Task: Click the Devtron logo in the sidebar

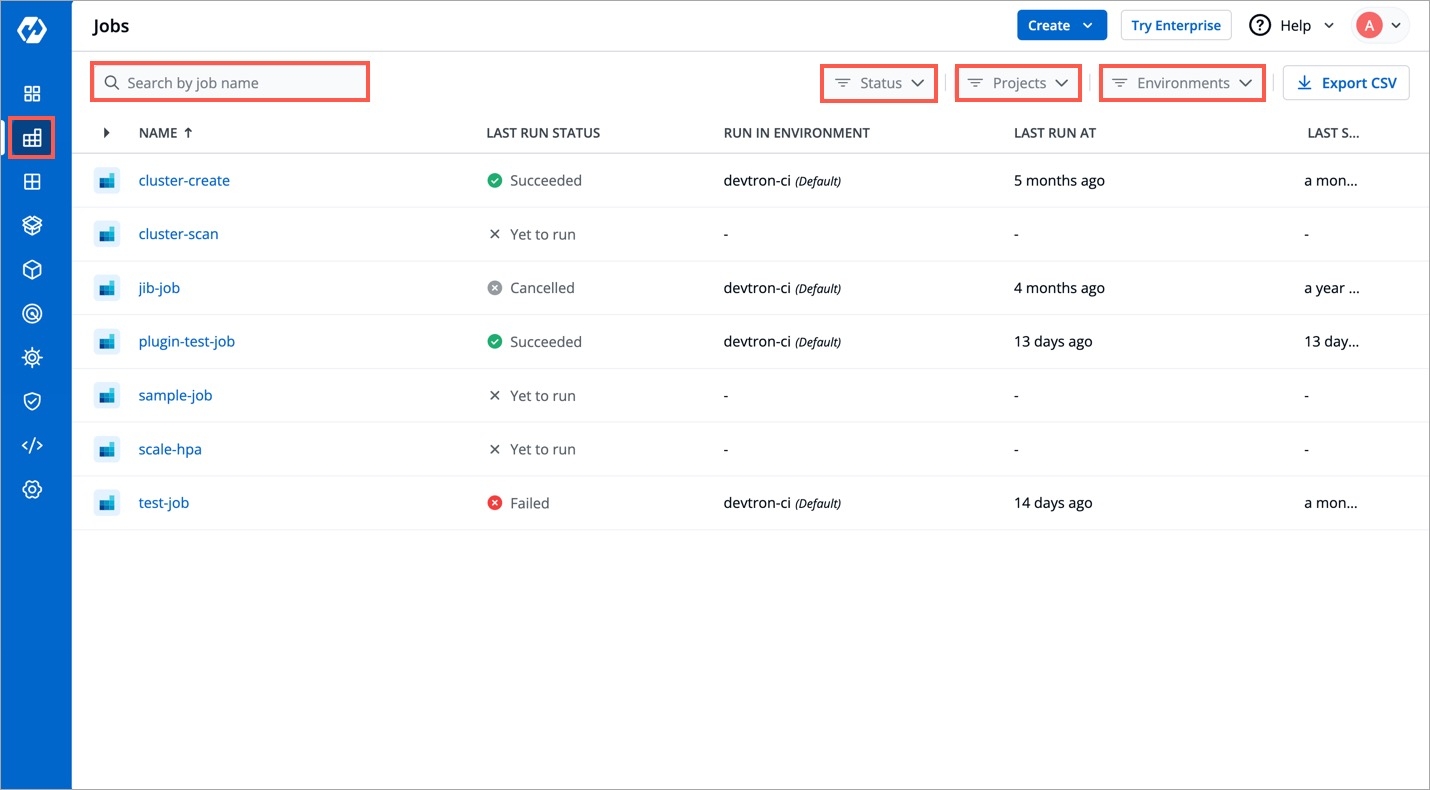Action: tap(32, 30)
